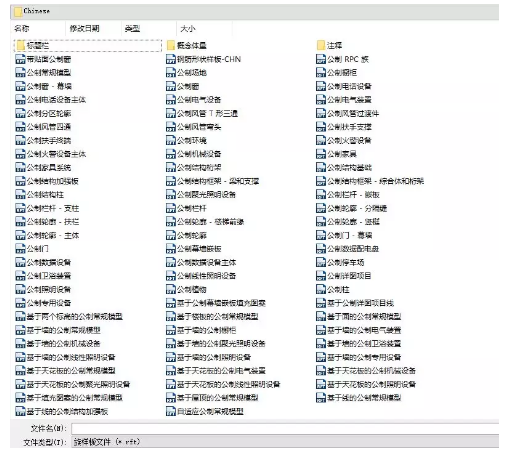The width and height of the screenshot is (521, 449).
Task: Sort files by the 类型 column header
Action: click(132, 29)
